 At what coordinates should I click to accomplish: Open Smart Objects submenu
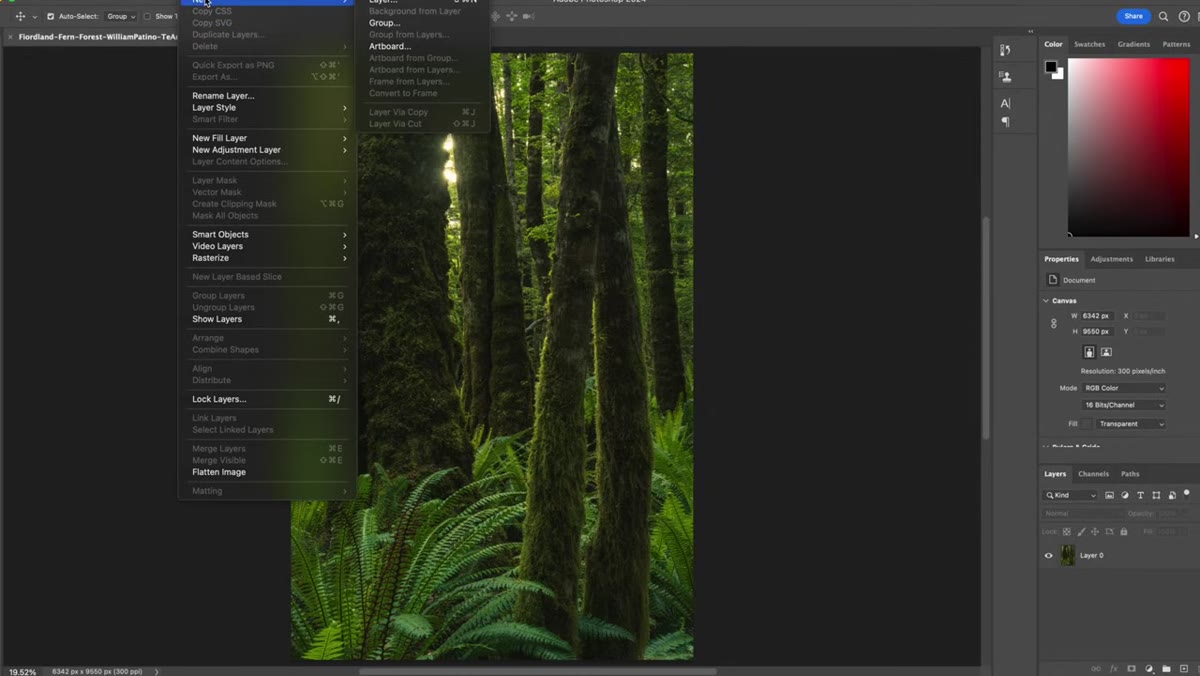click(x=268, y=235)
